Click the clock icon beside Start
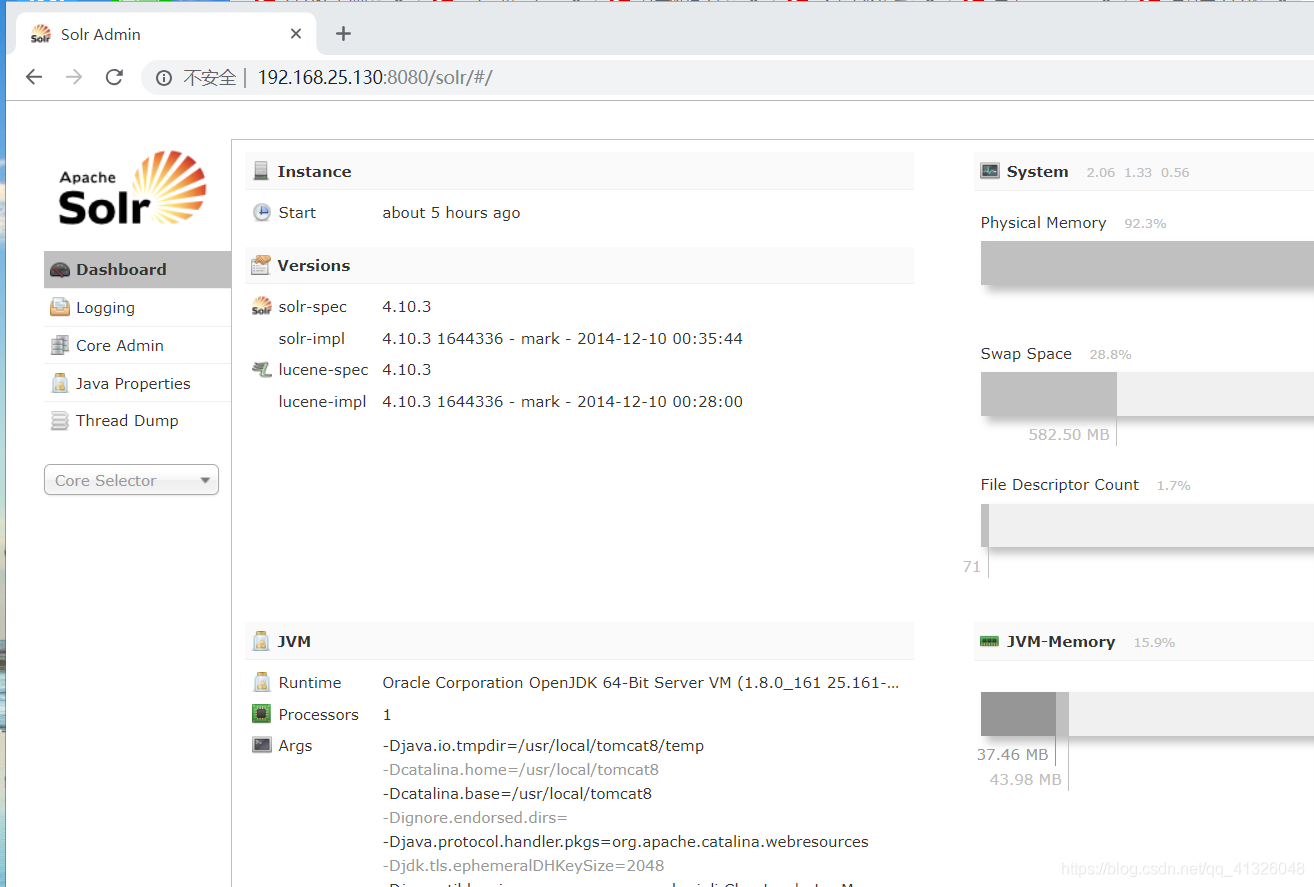The image size is (1314, 887). 261,213
